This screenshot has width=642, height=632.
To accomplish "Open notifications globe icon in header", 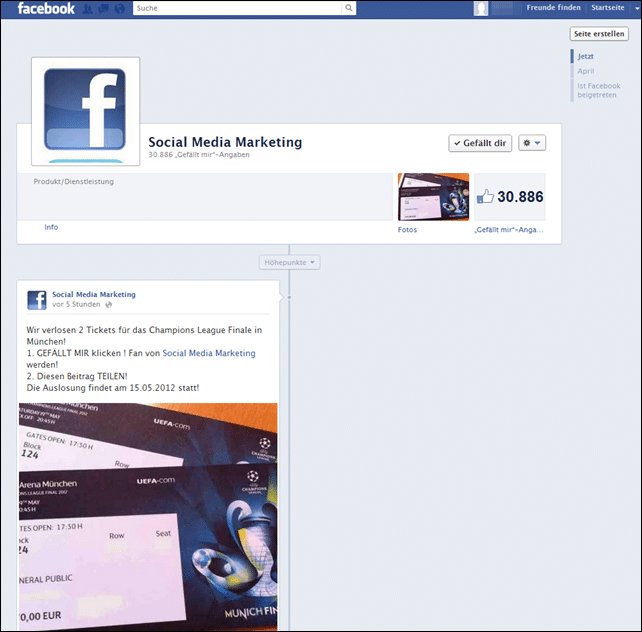I will (119, 9).
